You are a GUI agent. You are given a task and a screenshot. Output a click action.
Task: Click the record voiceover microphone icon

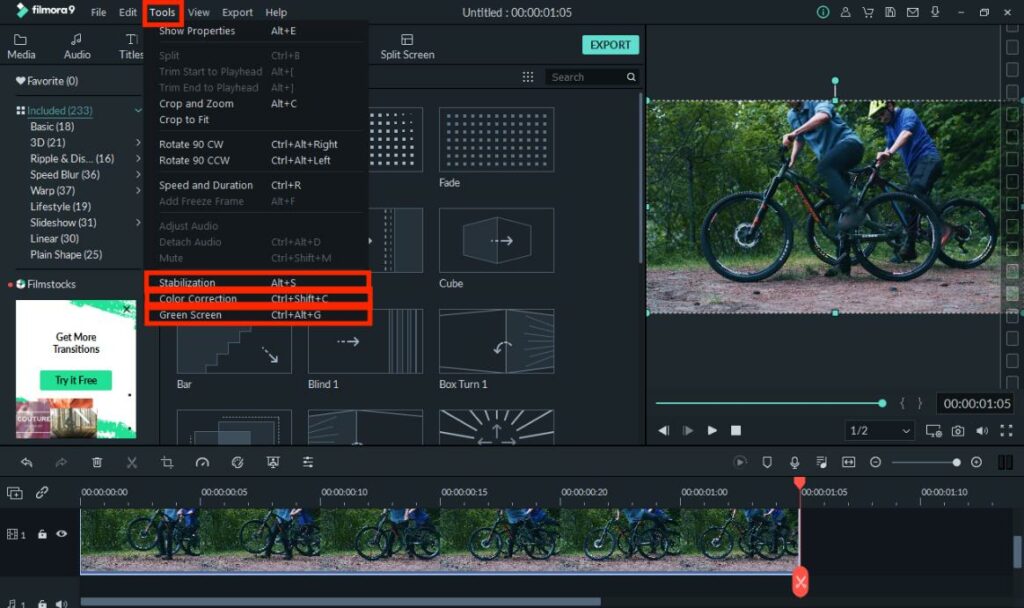tap(795, 462)
